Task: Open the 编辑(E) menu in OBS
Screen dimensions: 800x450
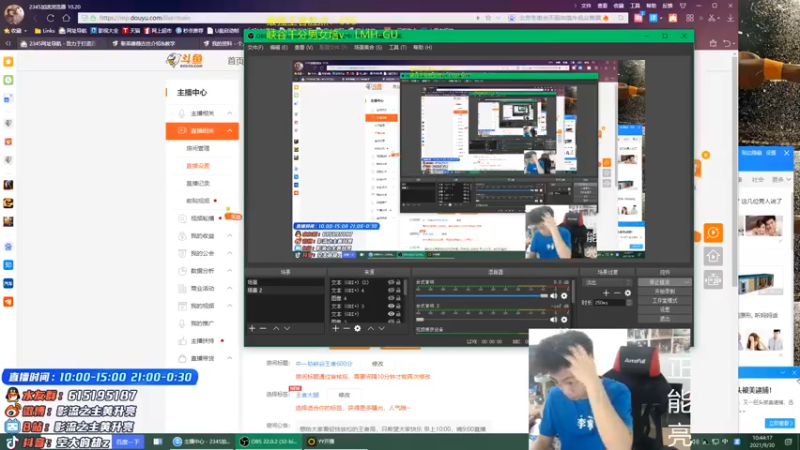Action: pyautogui.click(x=279, y=47)
